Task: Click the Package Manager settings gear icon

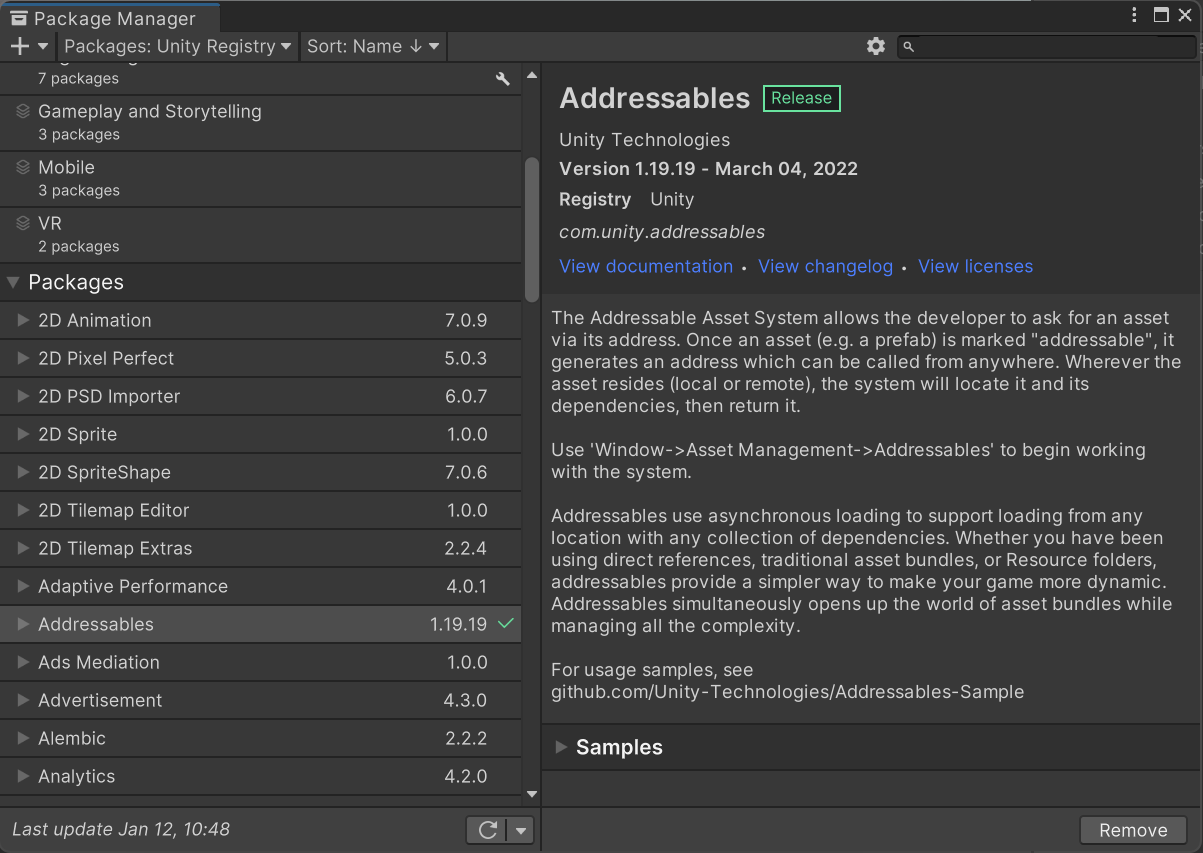Action: click(875, 46)
